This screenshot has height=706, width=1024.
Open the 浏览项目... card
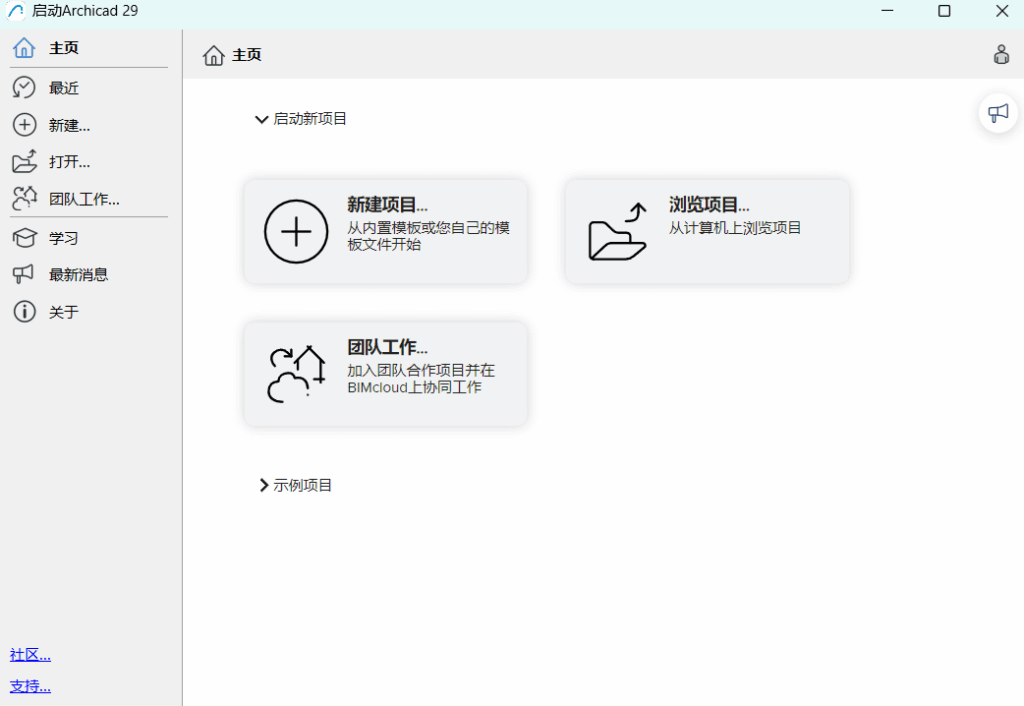[707, 231]
